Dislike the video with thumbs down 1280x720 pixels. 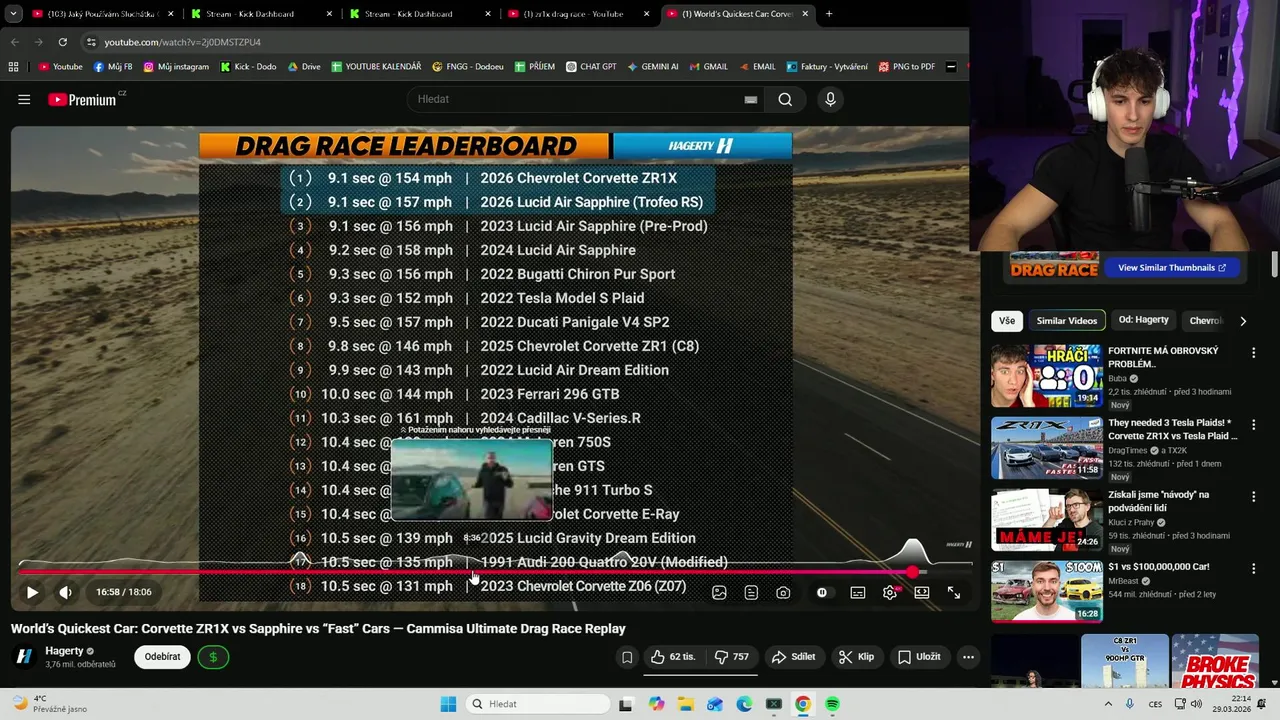coord(732,657)
